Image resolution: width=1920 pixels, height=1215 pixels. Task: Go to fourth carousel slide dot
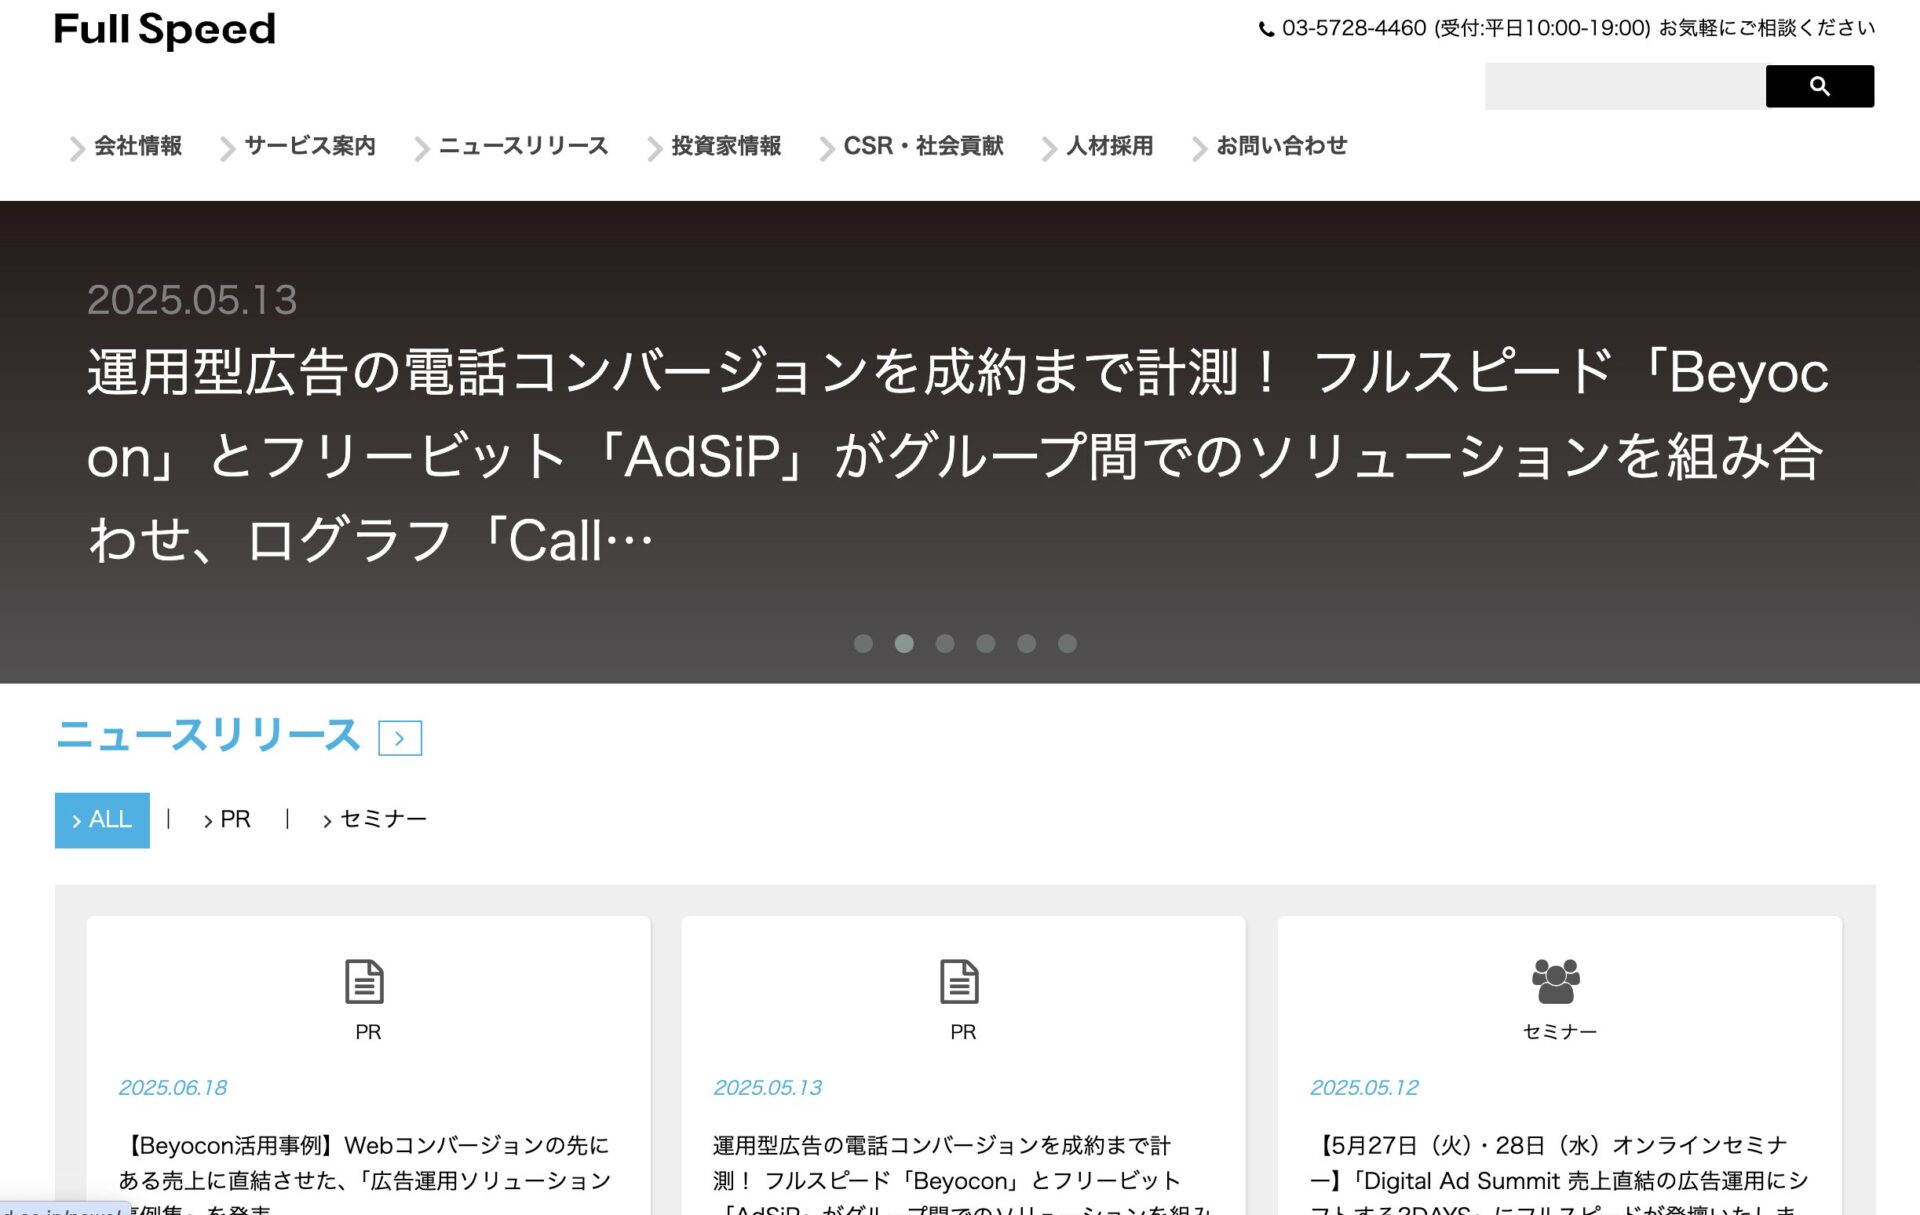[x=986, y=644]
